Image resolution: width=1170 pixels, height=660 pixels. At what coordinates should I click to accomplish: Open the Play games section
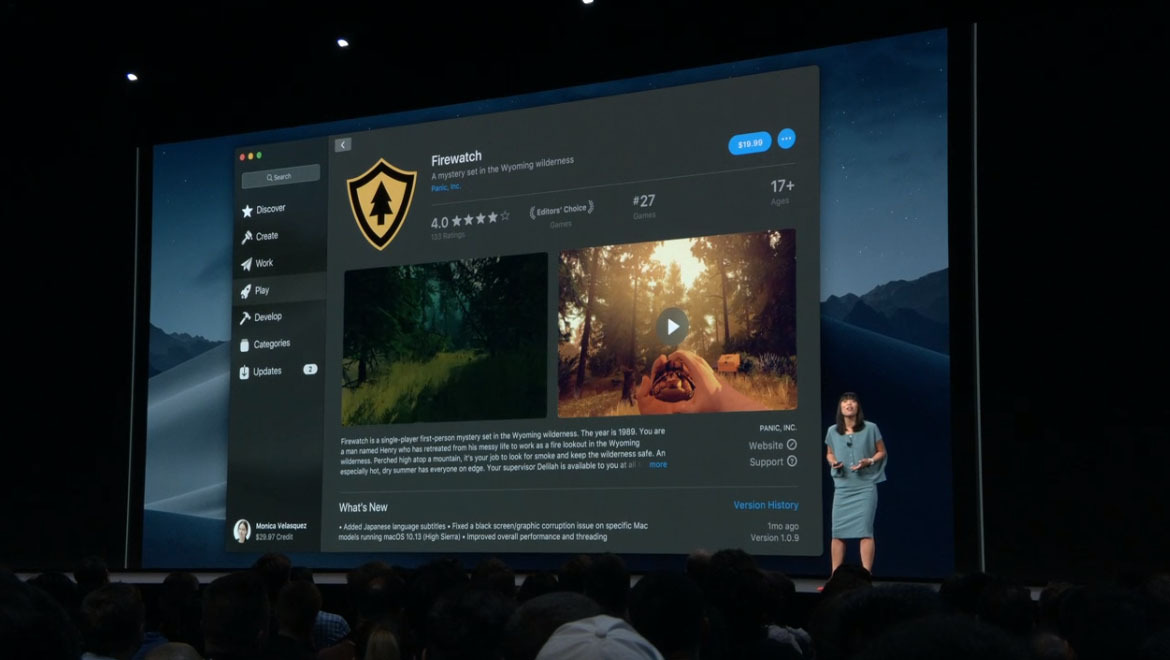point(246,289)
